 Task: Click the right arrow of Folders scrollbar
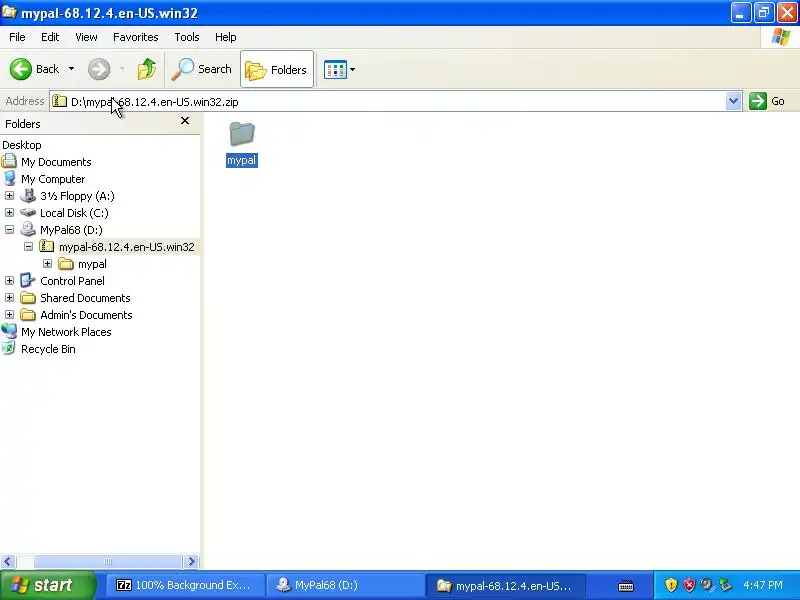(x=191, y=562)
